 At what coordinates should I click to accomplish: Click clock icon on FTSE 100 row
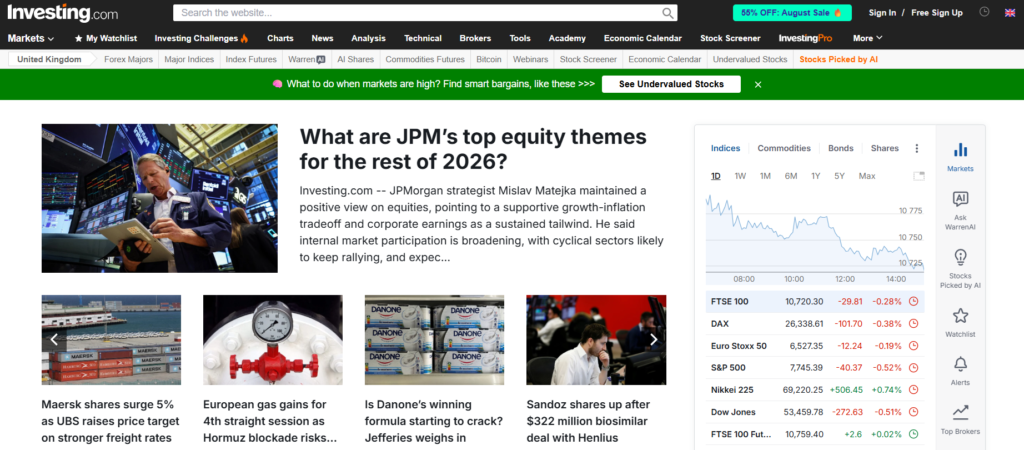pos(914,302)
